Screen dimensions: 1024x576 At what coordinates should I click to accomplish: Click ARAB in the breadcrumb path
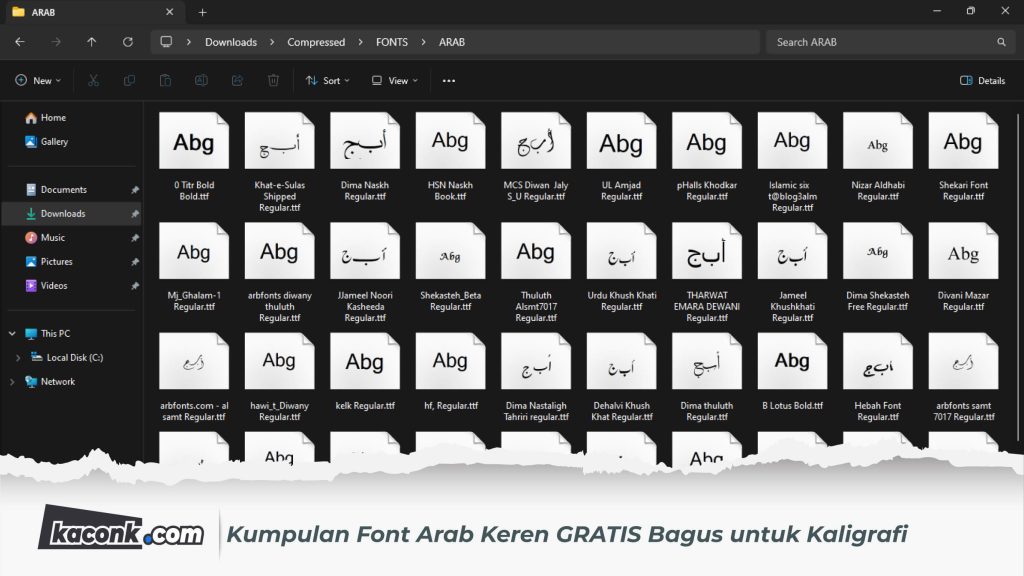[x=451, y=42]
